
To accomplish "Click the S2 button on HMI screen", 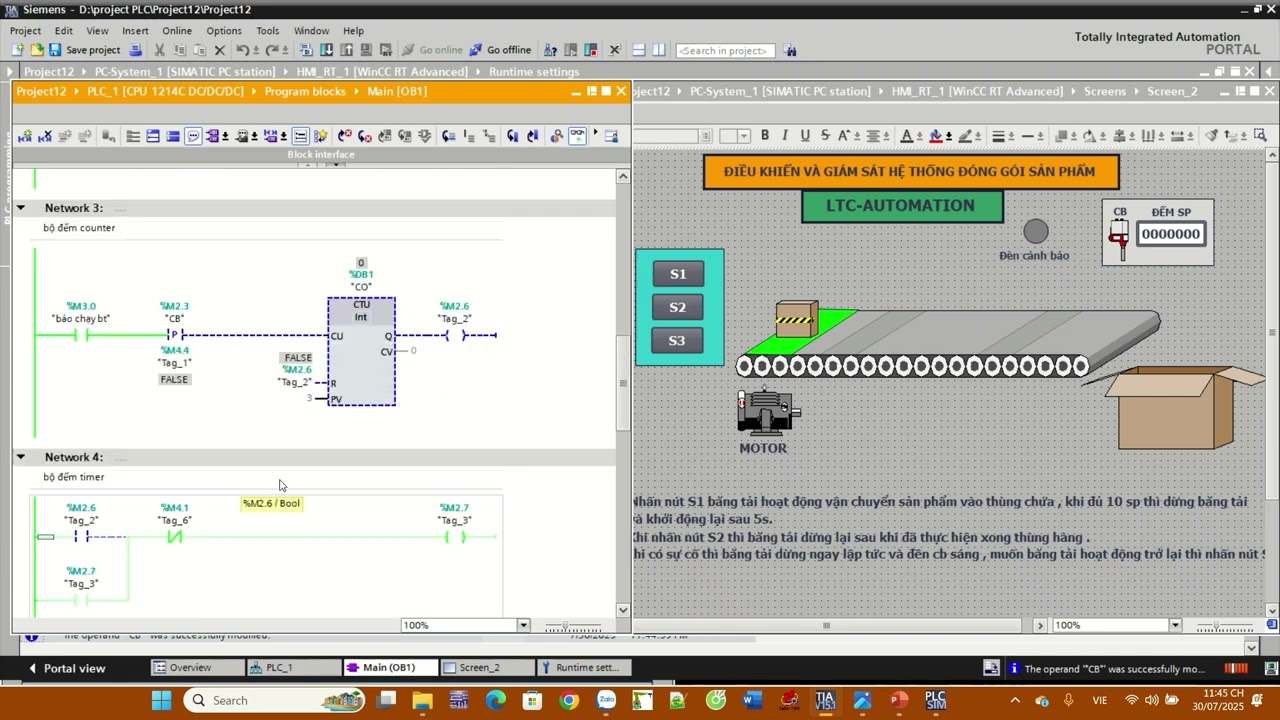I will point(678,307).
